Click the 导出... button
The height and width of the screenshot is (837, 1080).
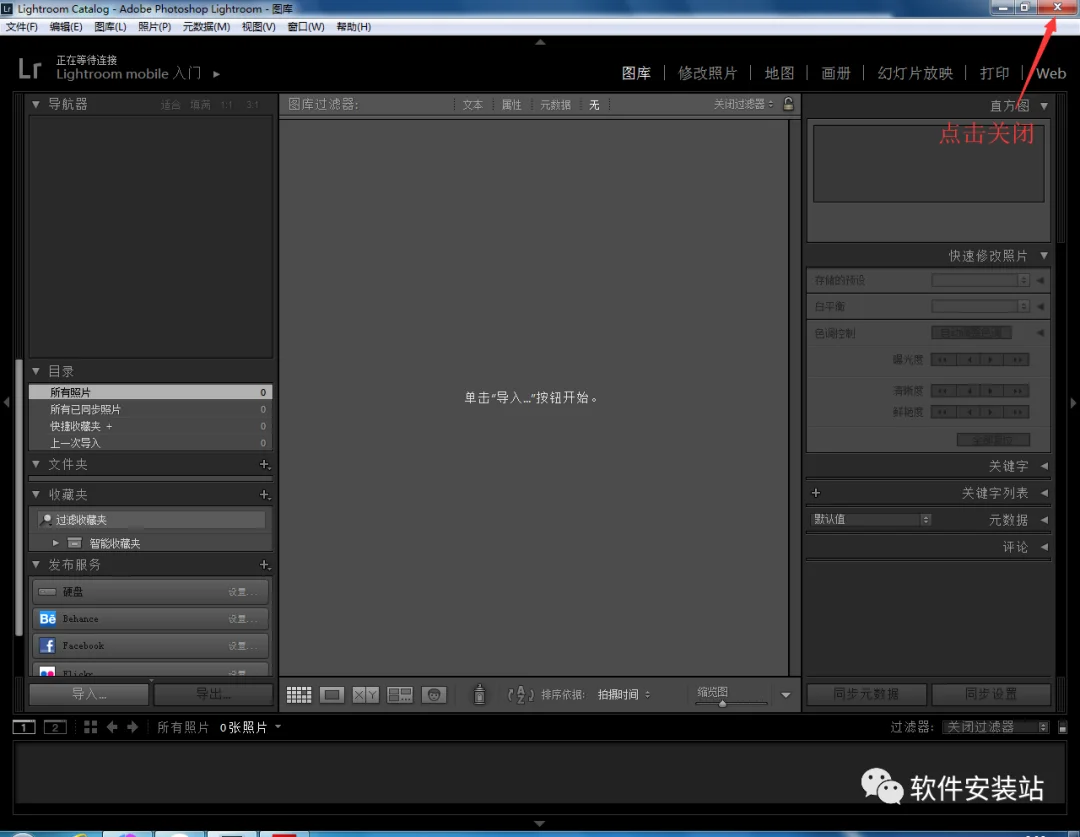213,694
